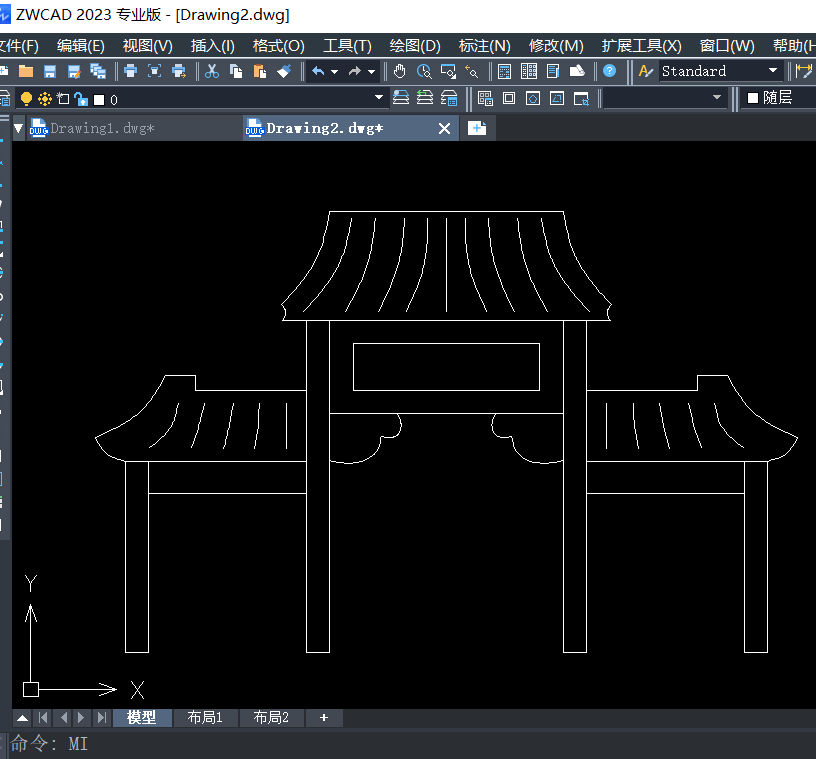Click the command line input field
The width and height of the screenshot is (816, 759).
pos(411,744)
